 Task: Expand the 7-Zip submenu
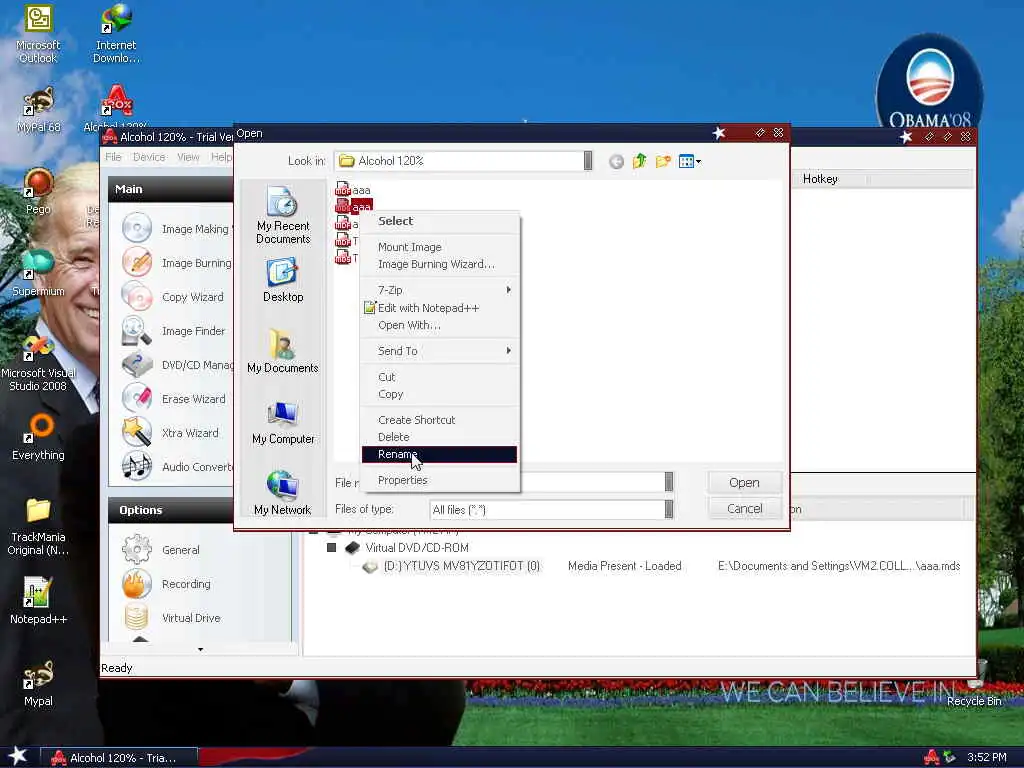tap(440, 290)
